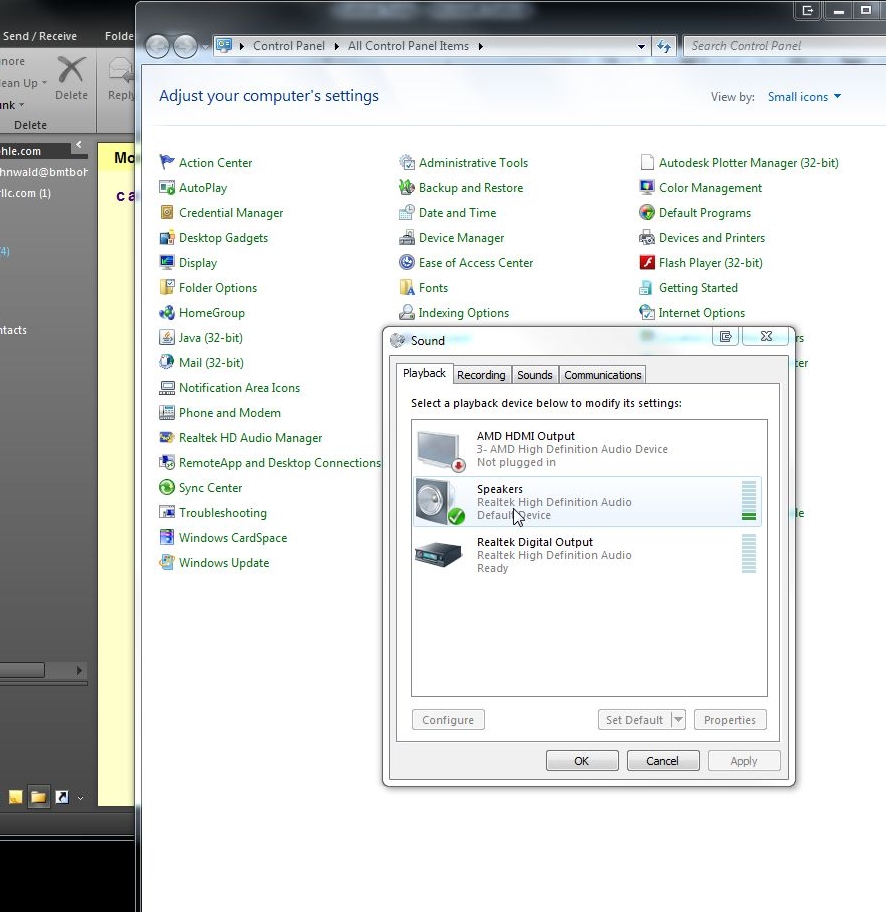This screenshot has width=886, height=912.
Task: Open Outlook Send / Receive ribbon tab
Action: 40,36
